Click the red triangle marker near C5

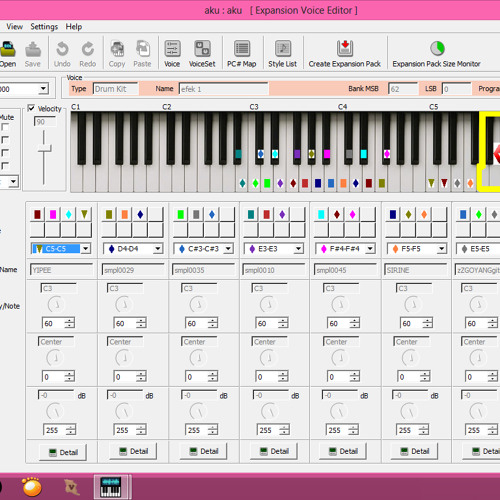(x=444, y=183)
